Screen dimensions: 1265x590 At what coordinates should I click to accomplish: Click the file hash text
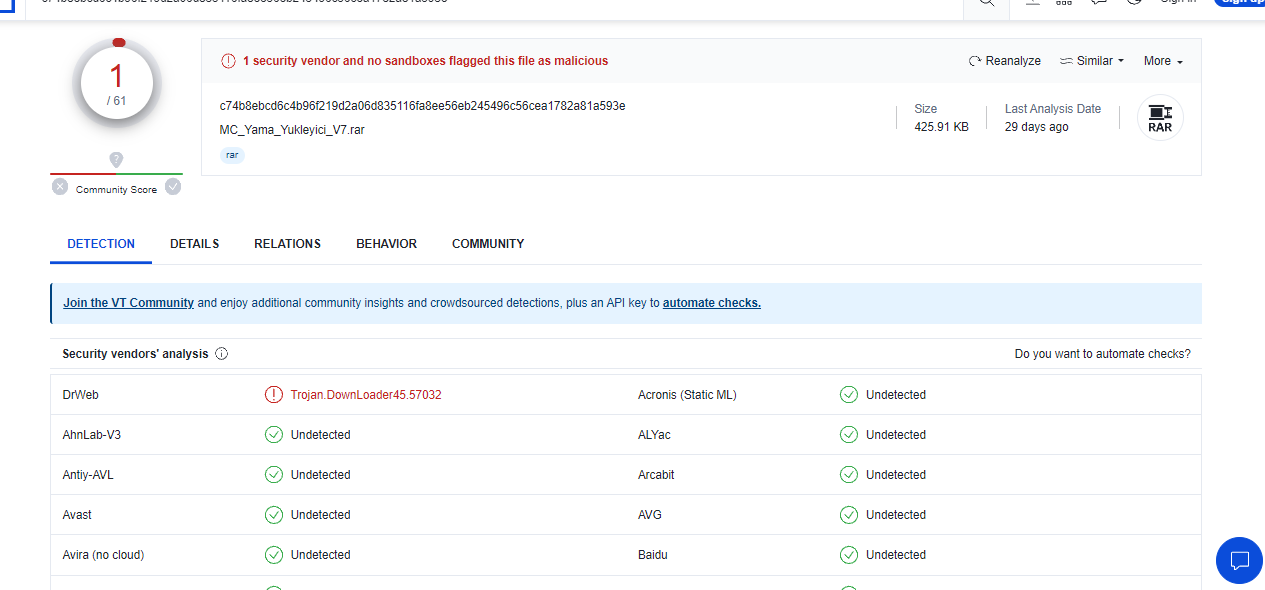[x=422, y=106]
